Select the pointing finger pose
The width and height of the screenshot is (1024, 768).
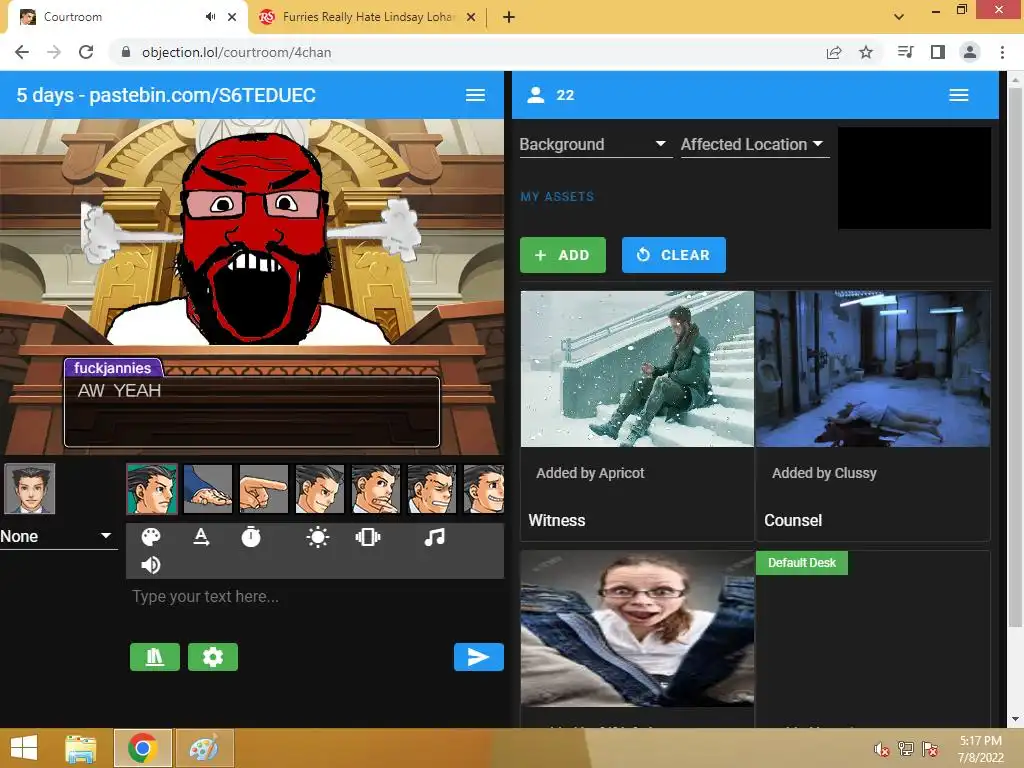pyautogui.click(x=264, y=489)
